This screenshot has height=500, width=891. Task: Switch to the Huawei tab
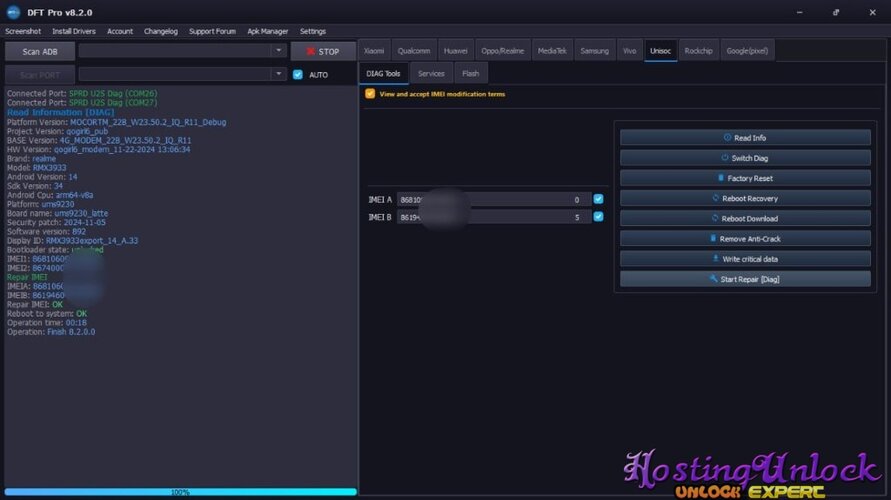(x=456, y=51)
